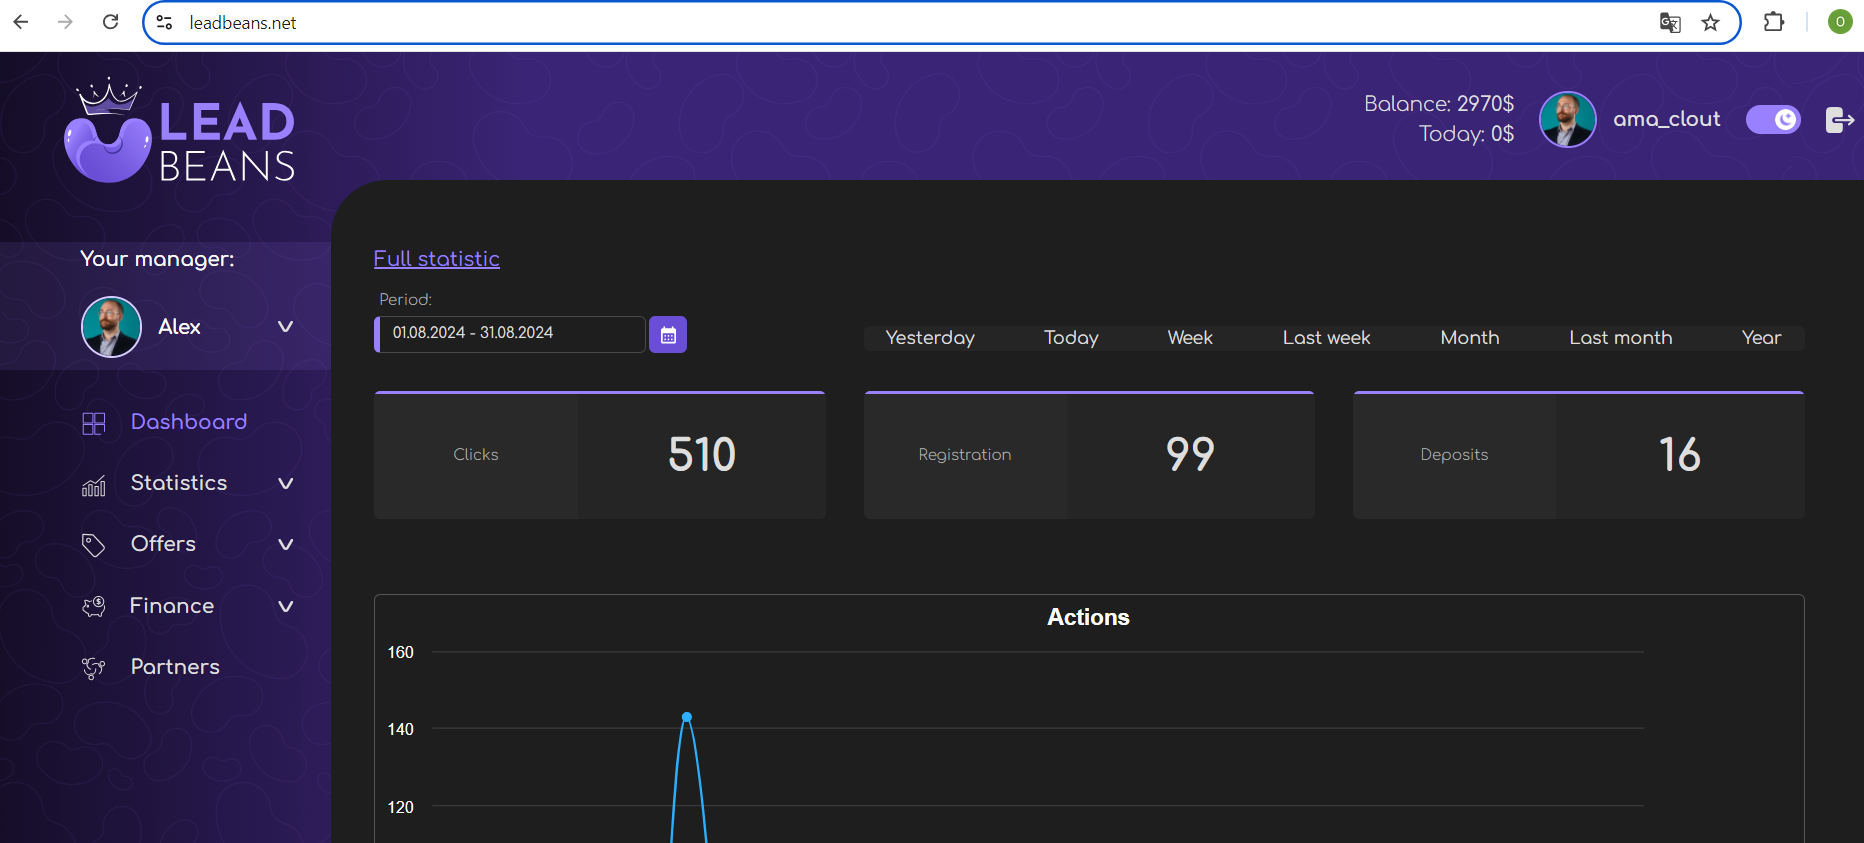Expand the Offers submenu chevron
This screenshot has width=1864, height=843.
pyautogui.click(x=285, y=545)
